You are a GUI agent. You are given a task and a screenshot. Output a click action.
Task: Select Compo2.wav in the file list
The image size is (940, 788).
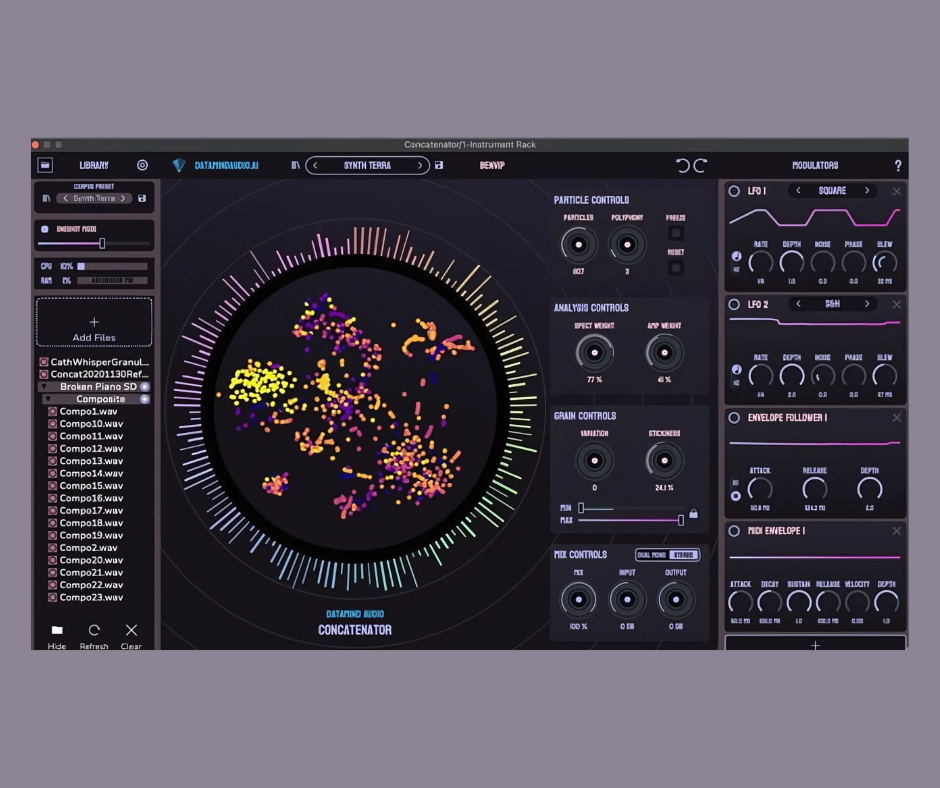click(88, 548)
